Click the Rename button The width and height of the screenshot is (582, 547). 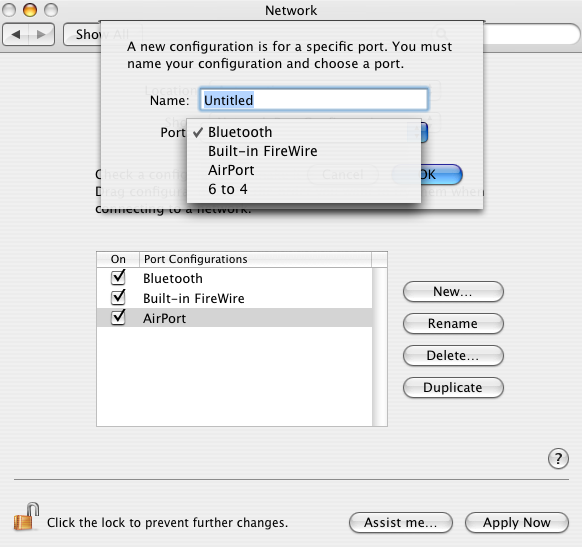453,324
